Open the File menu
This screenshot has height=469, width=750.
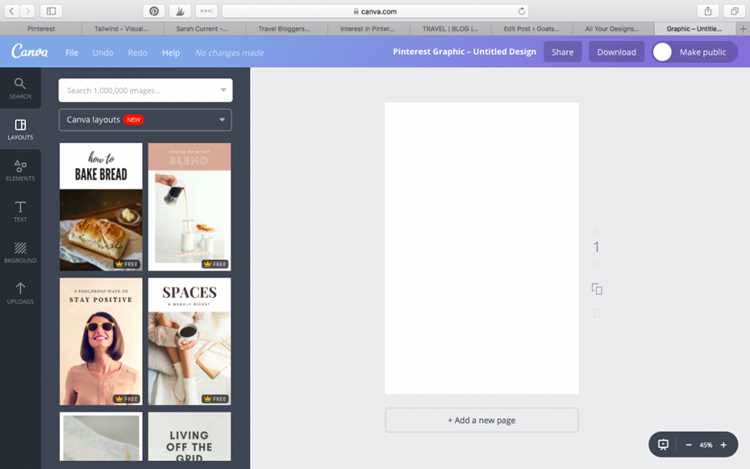point(72,53)
